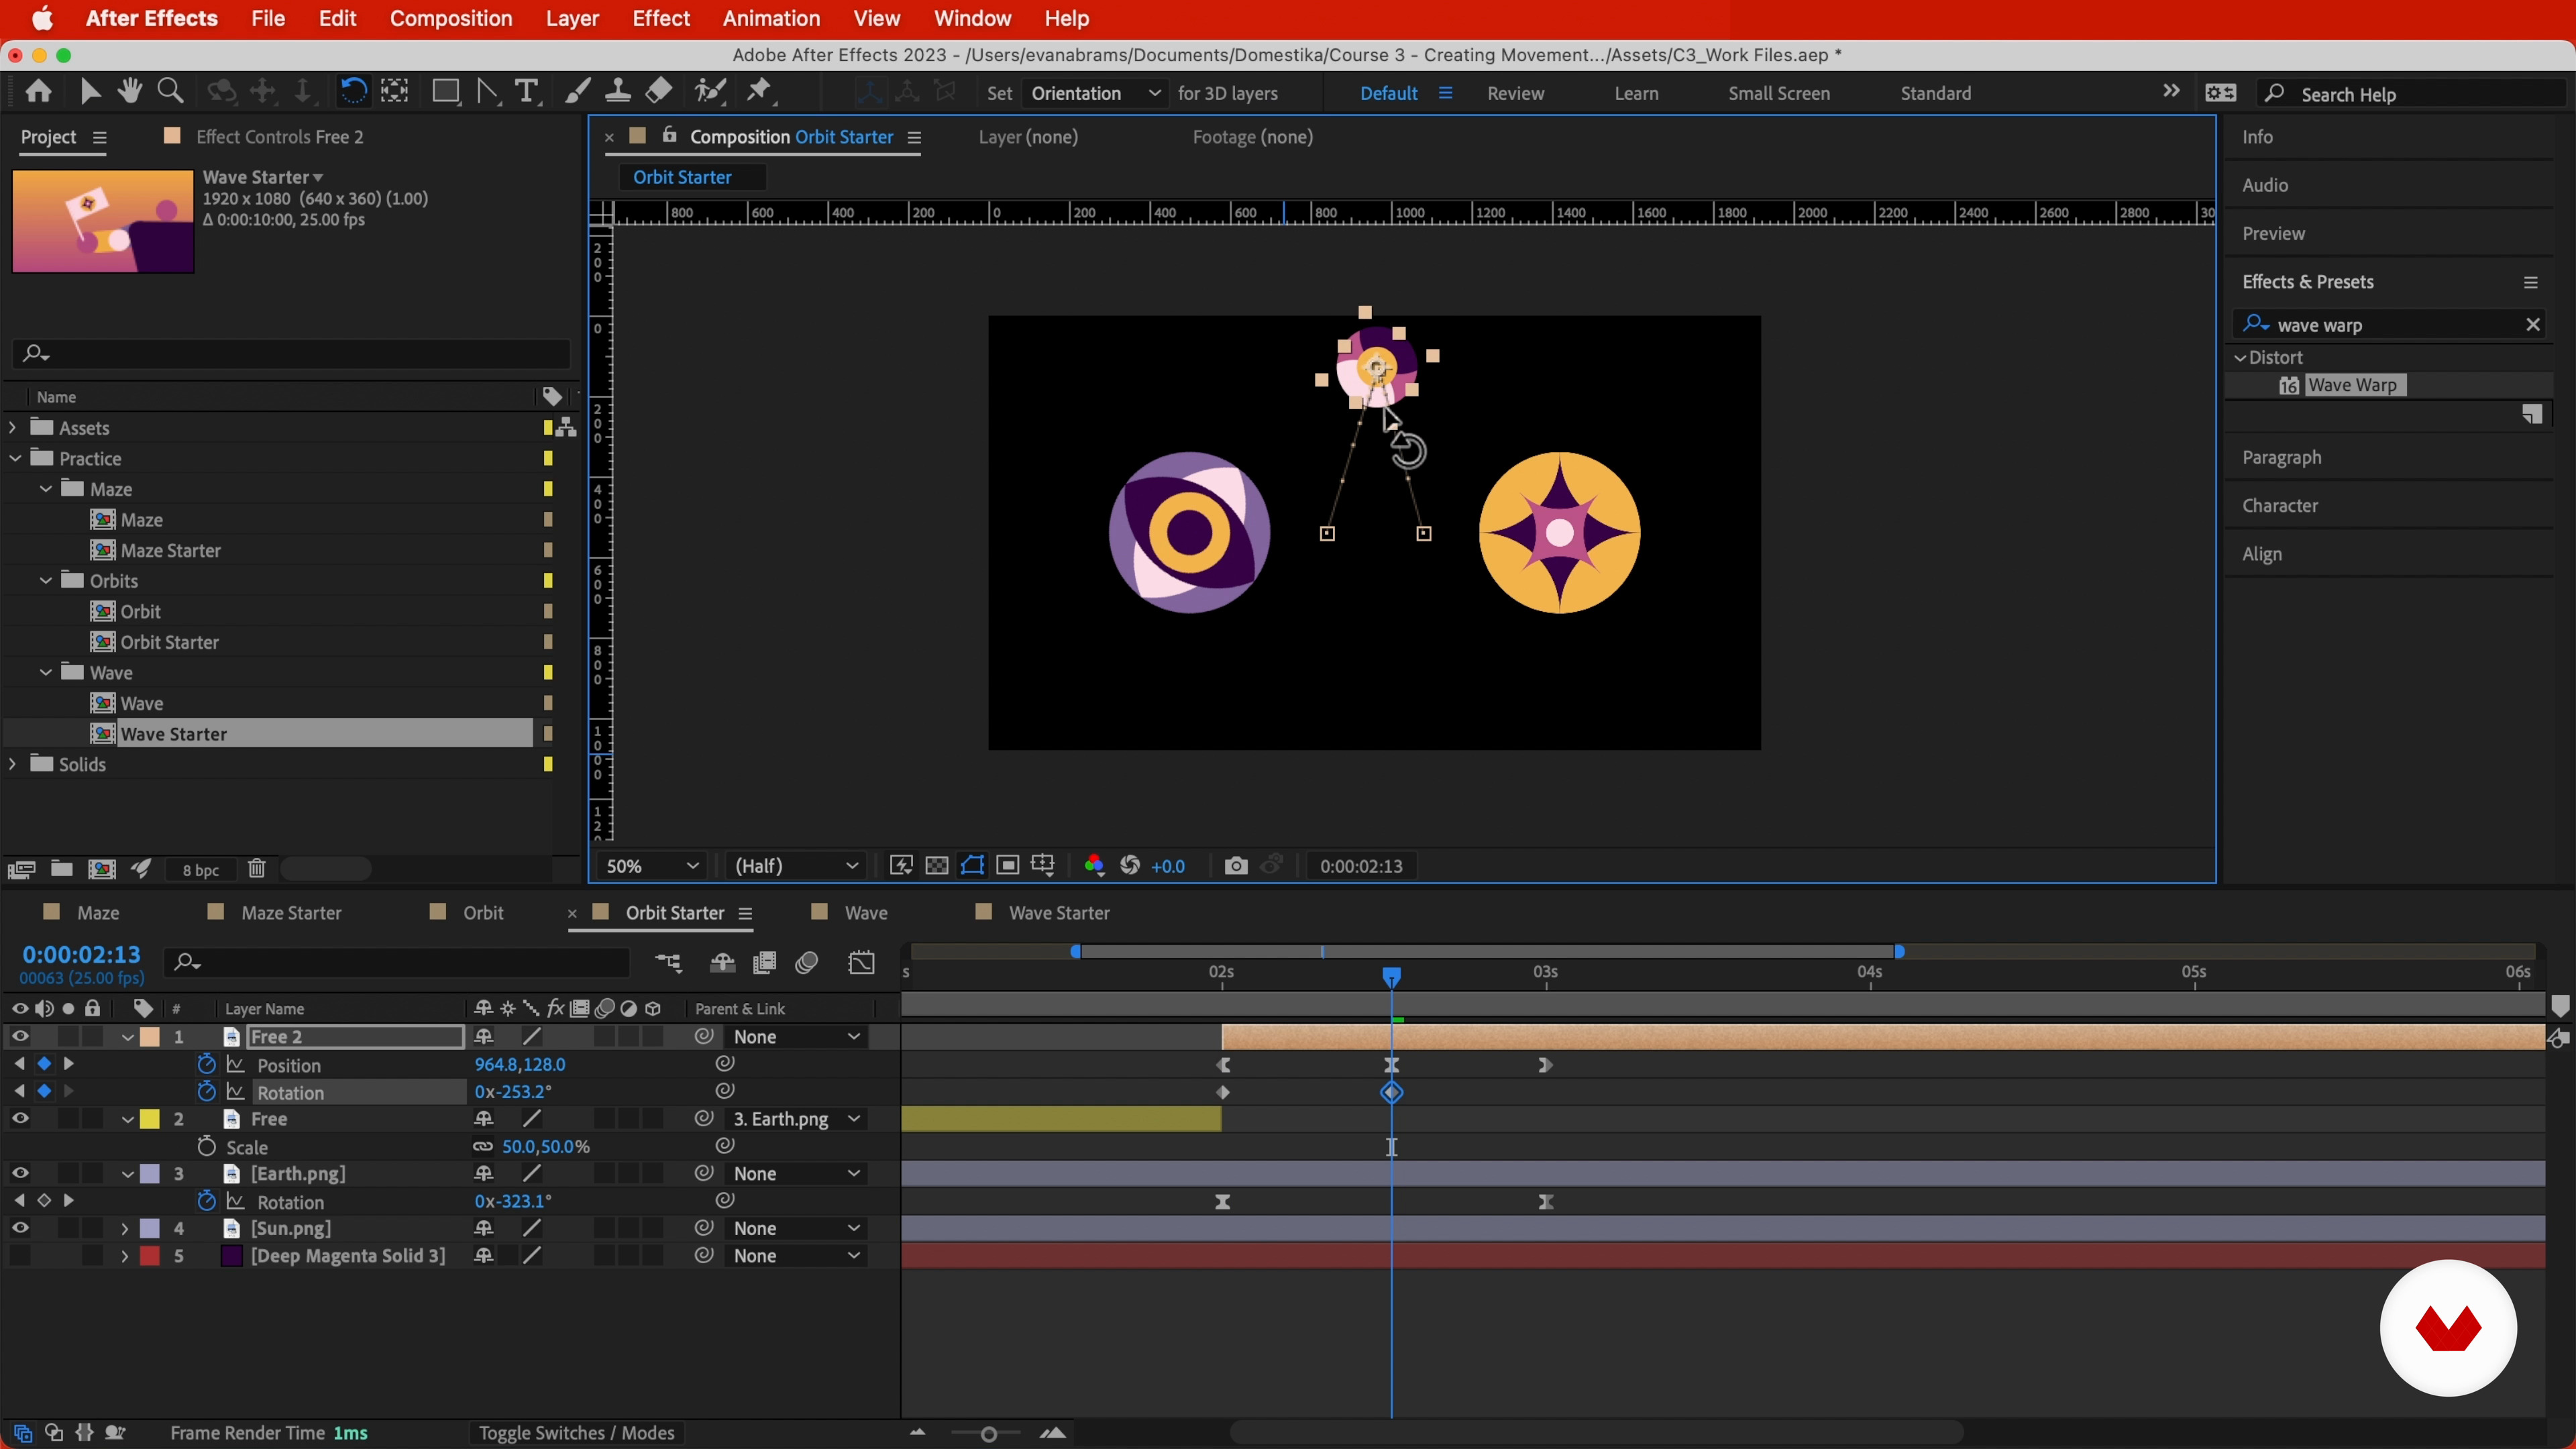Open Parent dropdown for Free layer

[x=796, y=1119]
